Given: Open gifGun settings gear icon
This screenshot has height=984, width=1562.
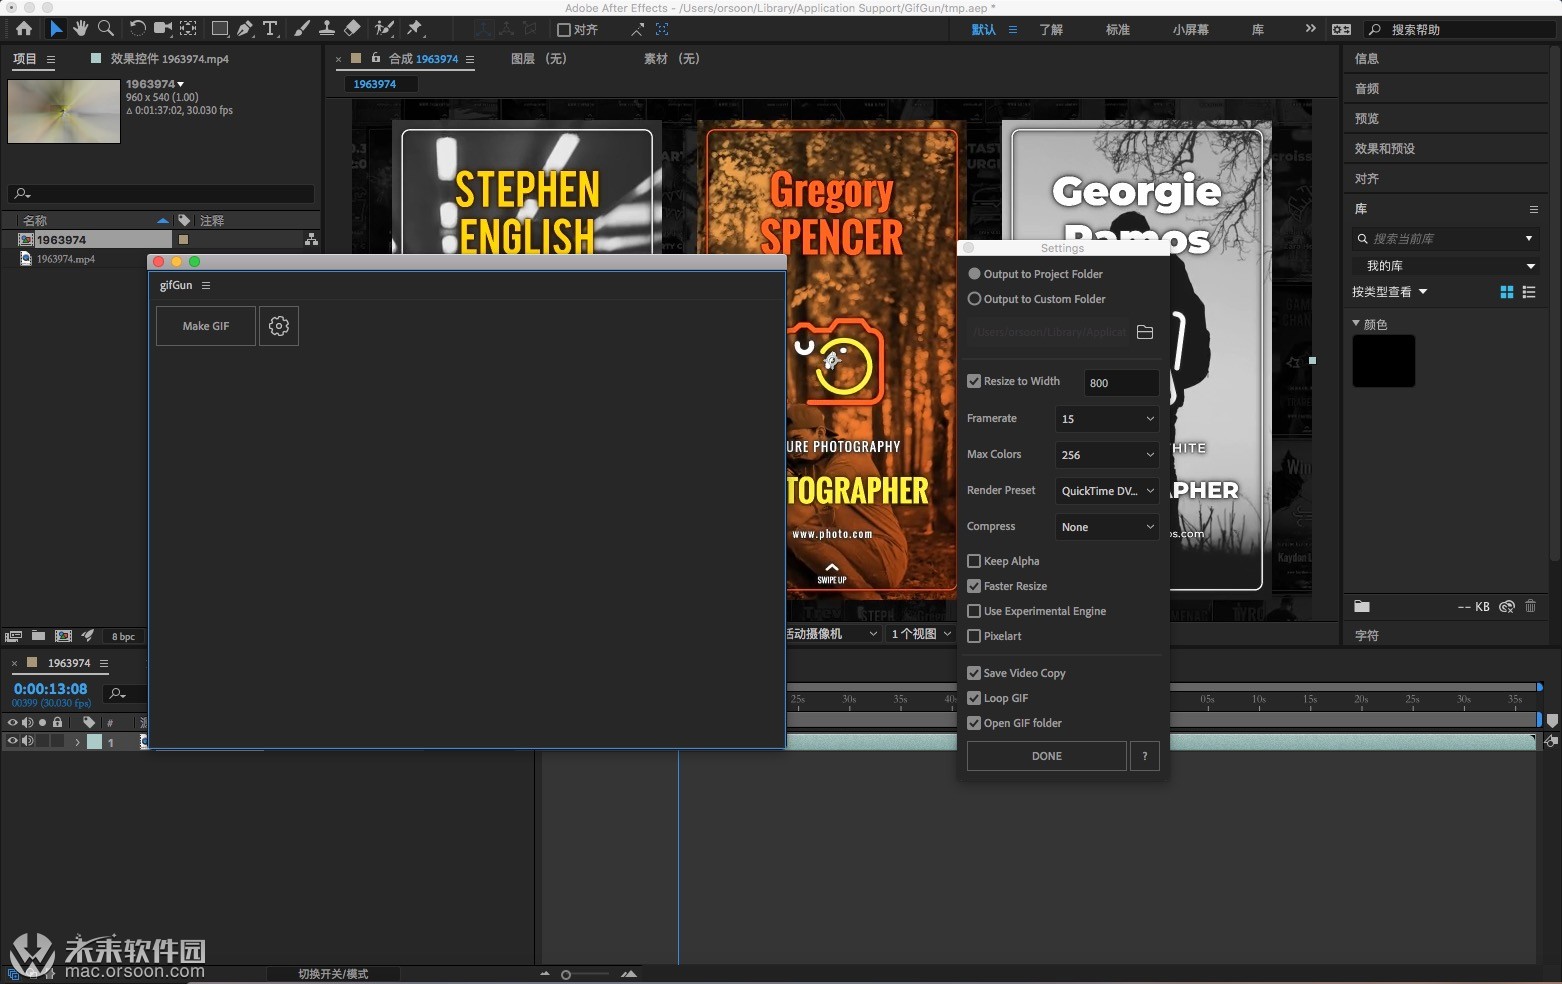Looking at the screenshot, I should [279, 326].
